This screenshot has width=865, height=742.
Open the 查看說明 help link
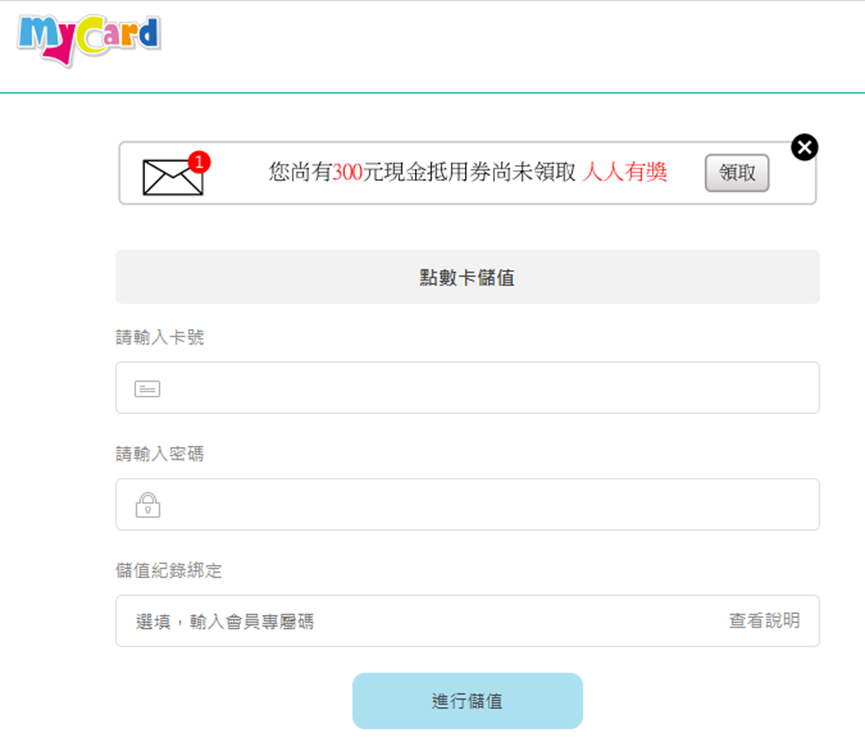point(764,621)
